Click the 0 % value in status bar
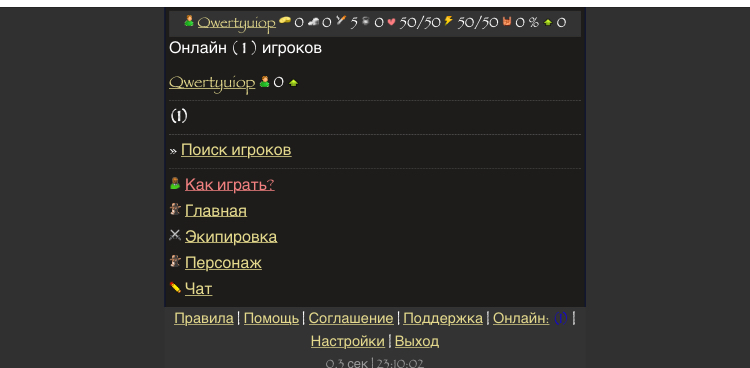The height and width of the screenshot is (368, 750). (x=527, y=22)
